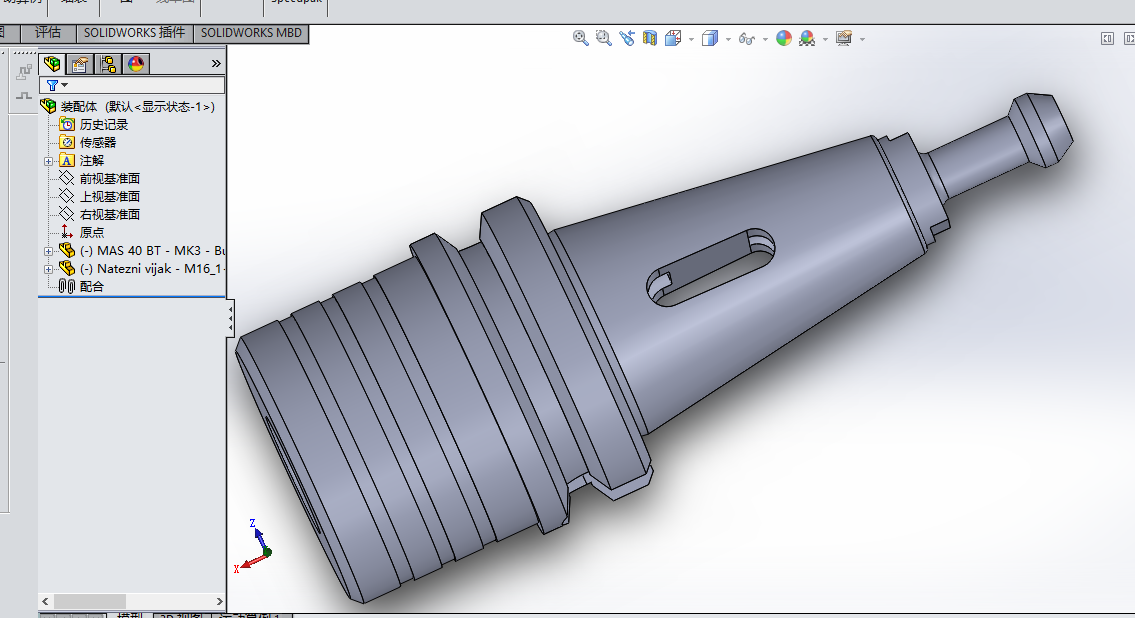Open Display Style dropdown arrow
This screenshot has width=1135, height=618.
(727, 39)
